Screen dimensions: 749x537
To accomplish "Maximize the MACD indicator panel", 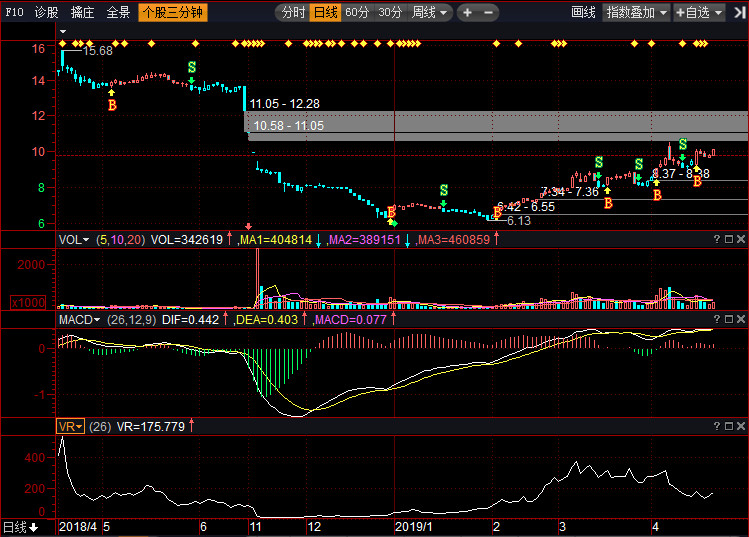I will pos(728,319).
